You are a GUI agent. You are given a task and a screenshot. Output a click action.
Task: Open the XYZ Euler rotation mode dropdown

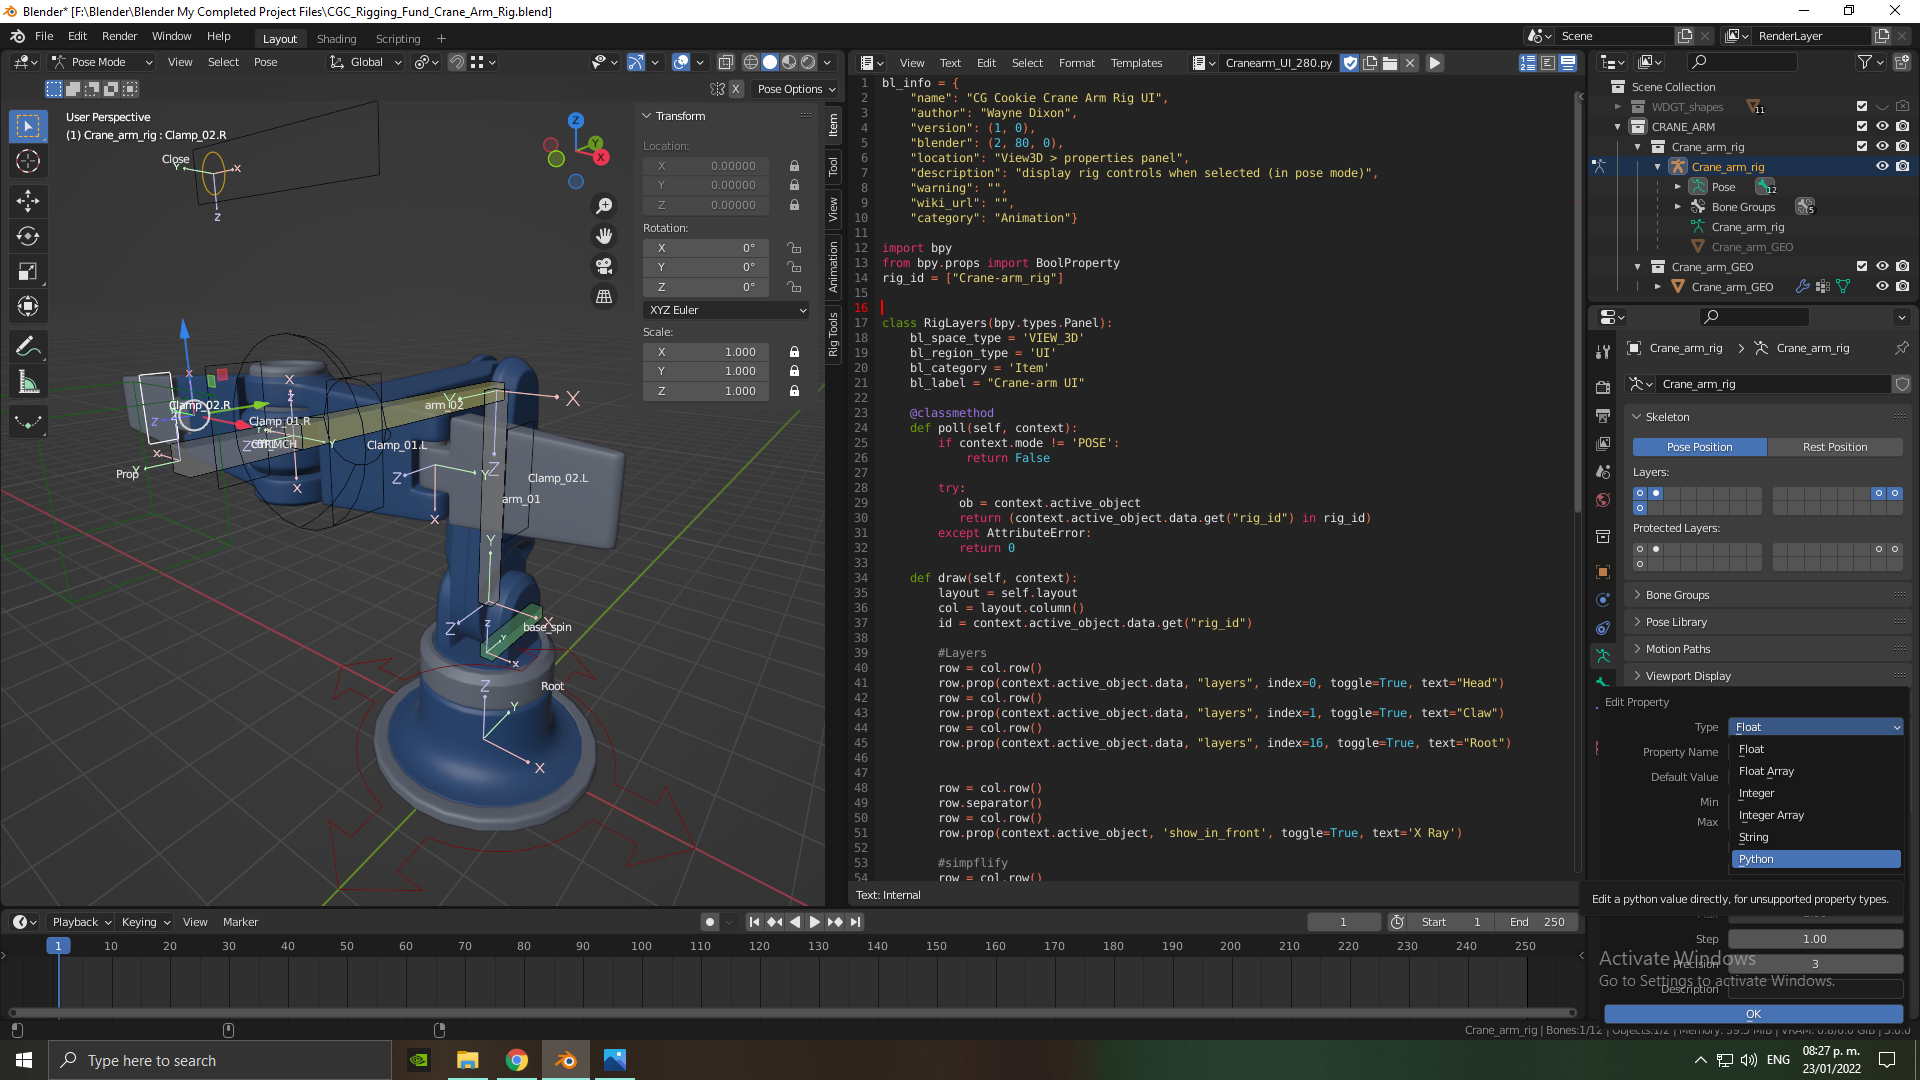(726, 310)
